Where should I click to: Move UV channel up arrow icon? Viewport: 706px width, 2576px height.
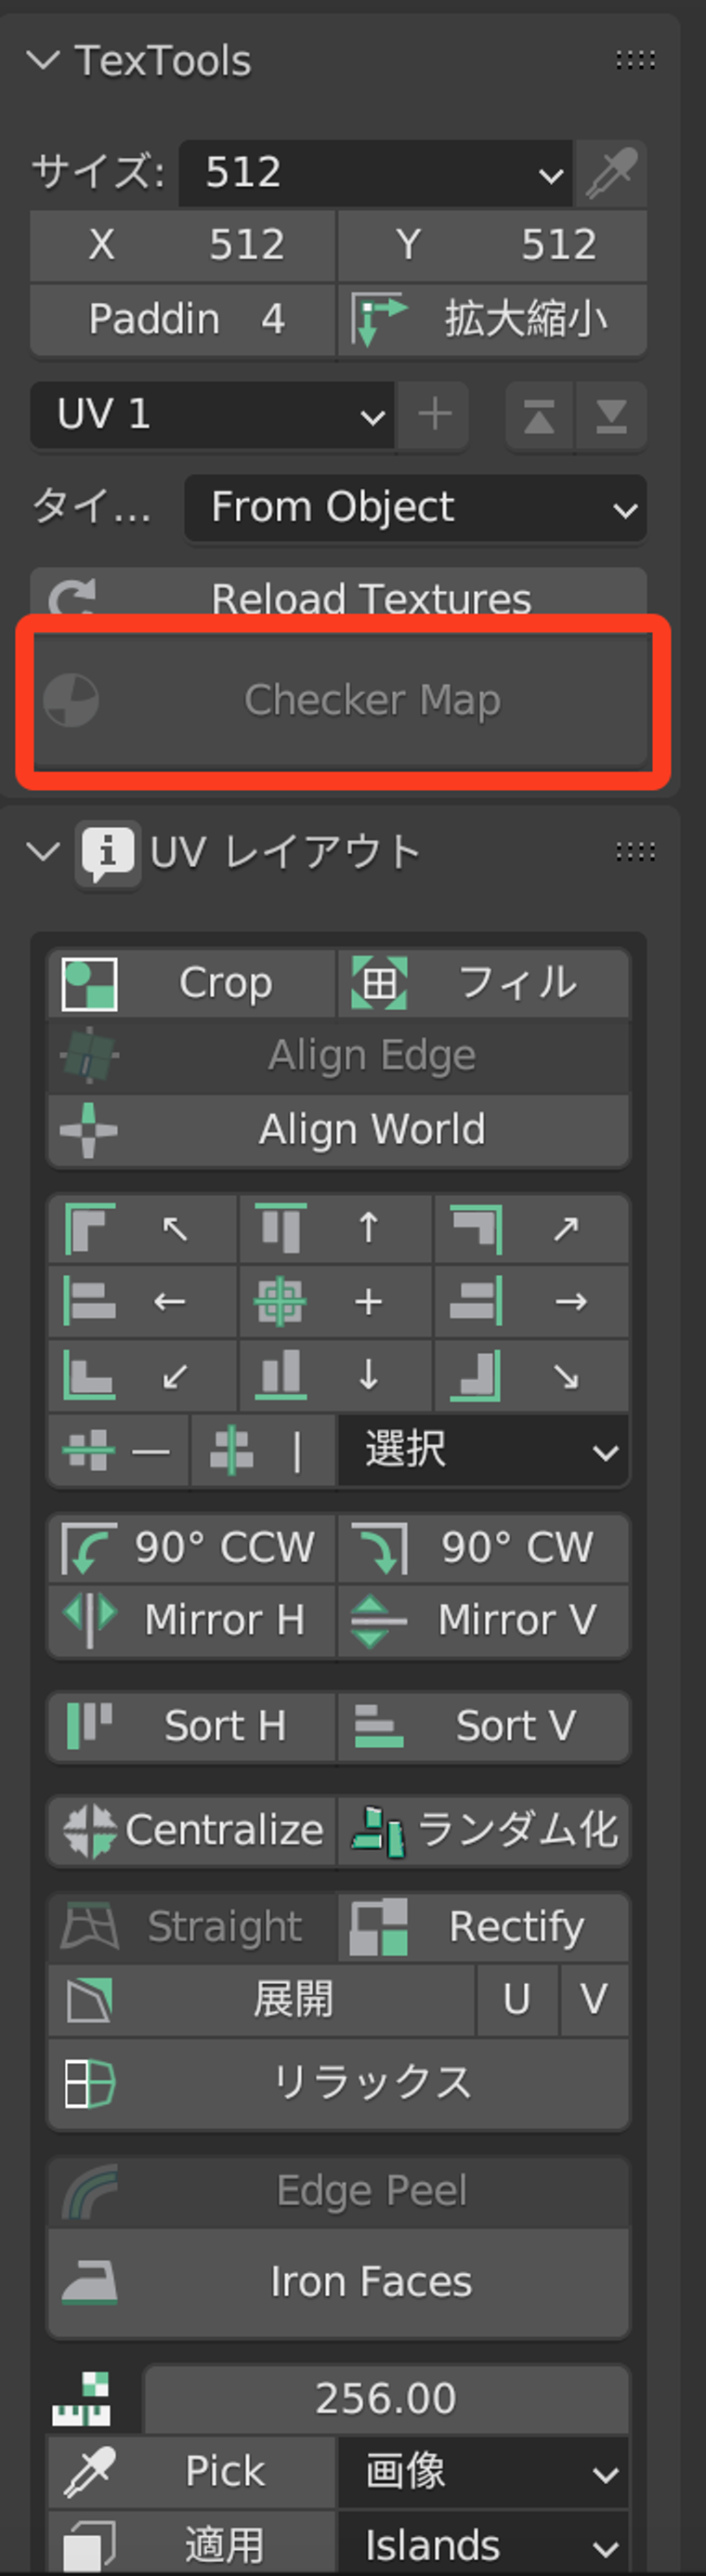(x=539, y=415)
